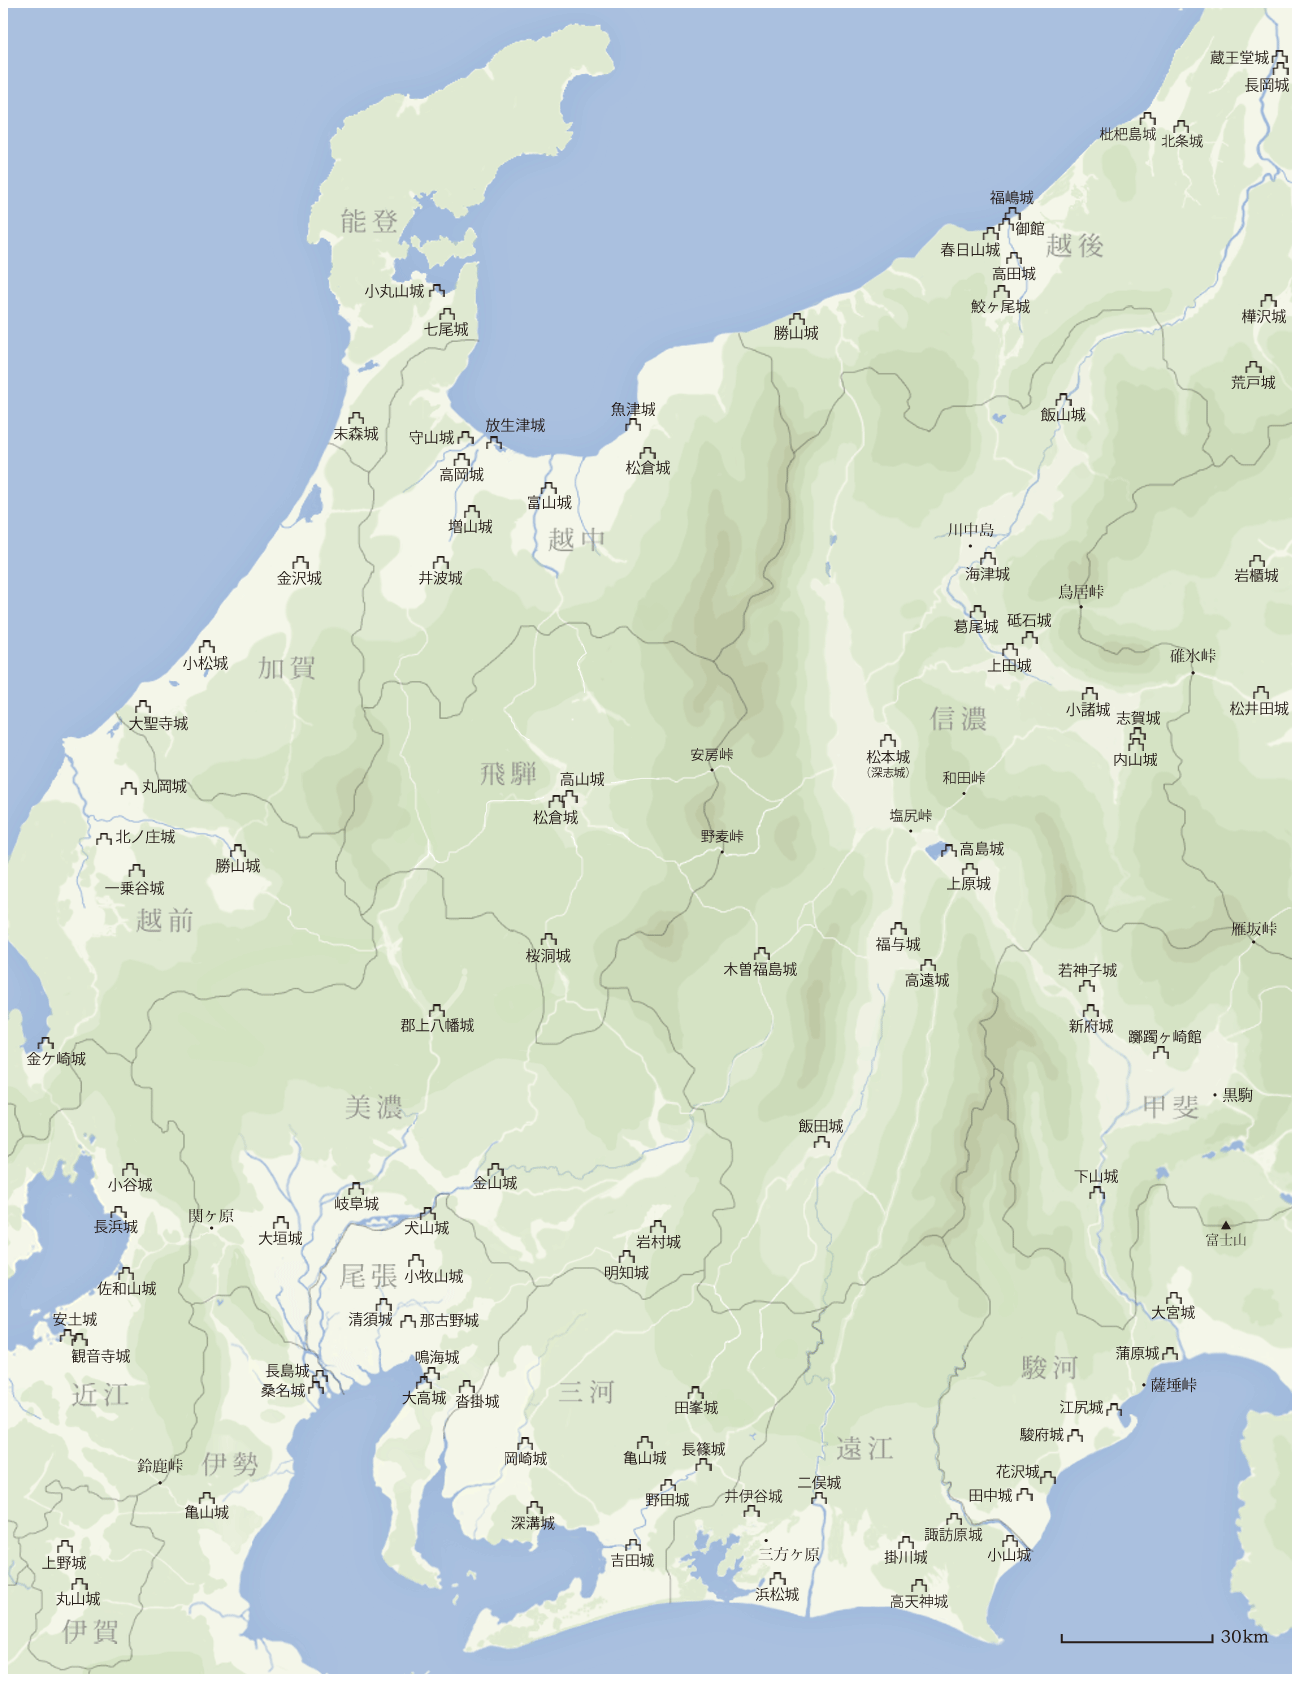Select the 加賀 province label
This screenshot has height=1682, width=1300.
pyautogui.click(x=288, y=668)
